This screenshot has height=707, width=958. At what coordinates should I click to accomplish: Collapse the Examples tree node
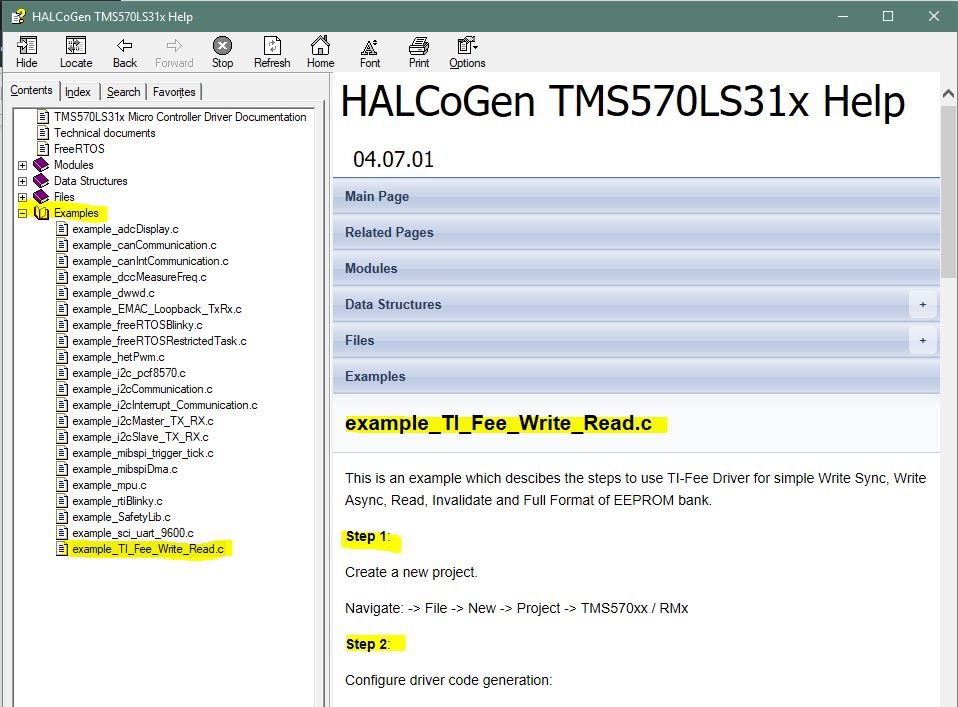point(23,213)
